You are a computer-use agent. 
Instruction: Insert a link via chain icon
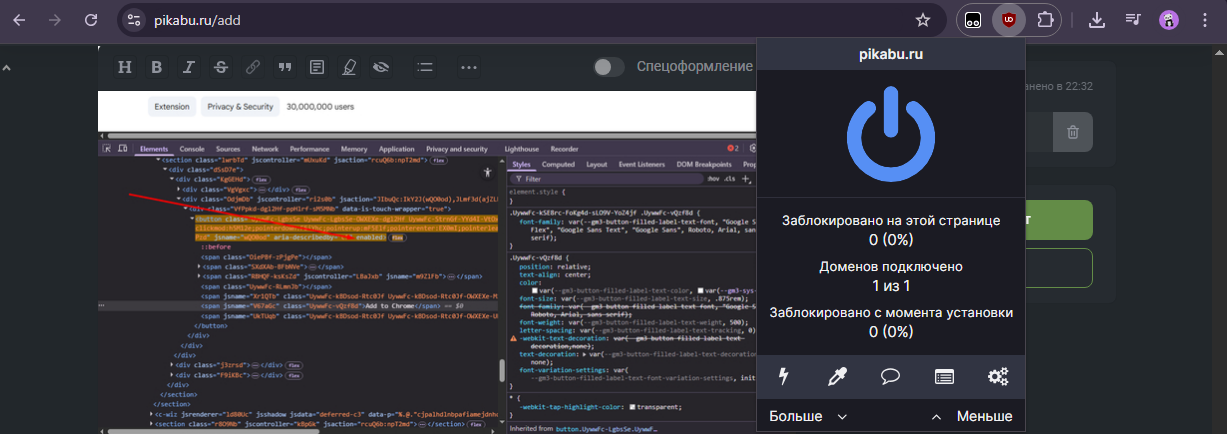(x=253, y=67)
